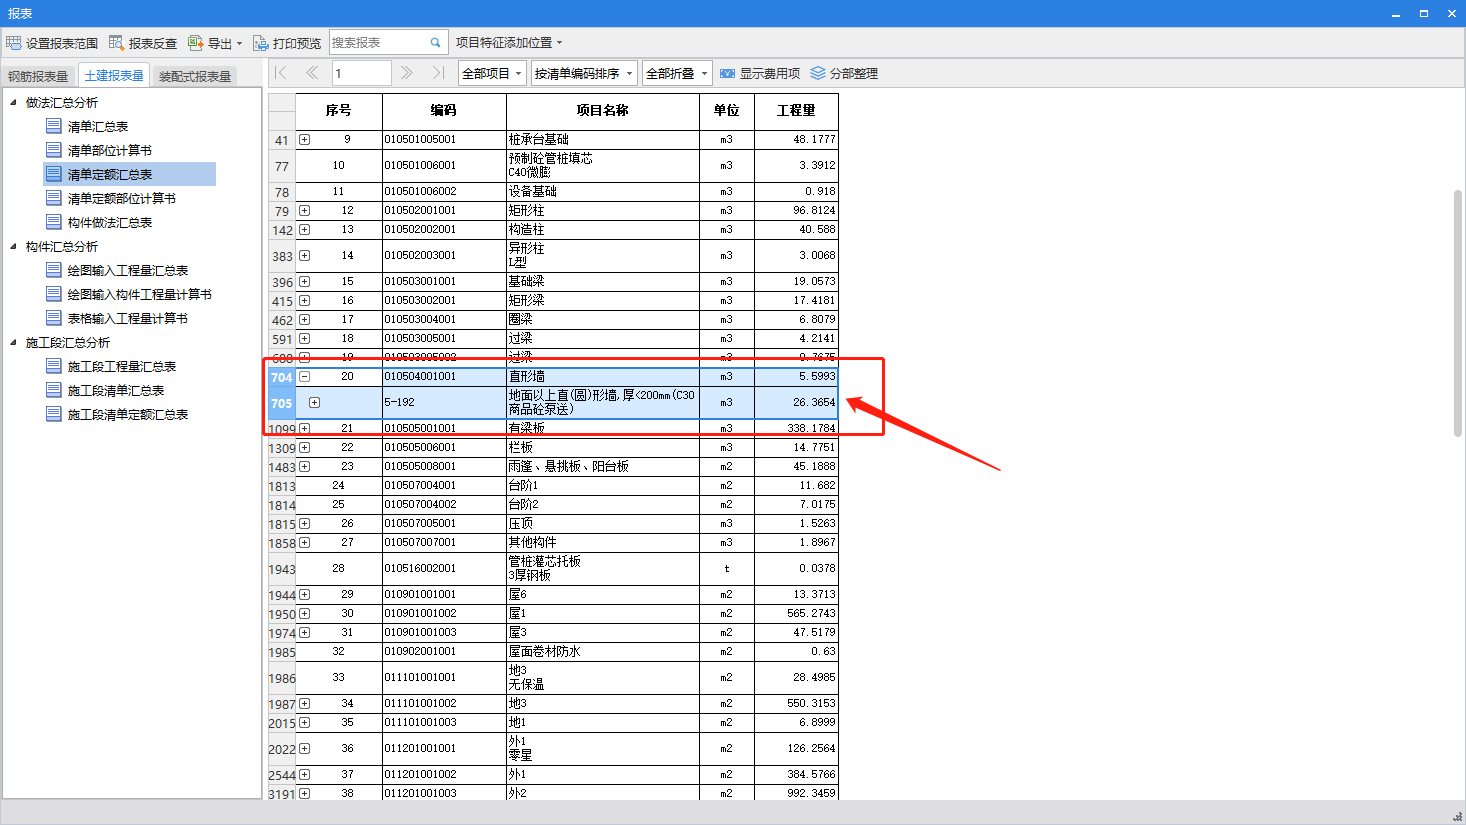Open the 设置报表范围 tool
Screen dimensions: 1466x825
point(52,43)
